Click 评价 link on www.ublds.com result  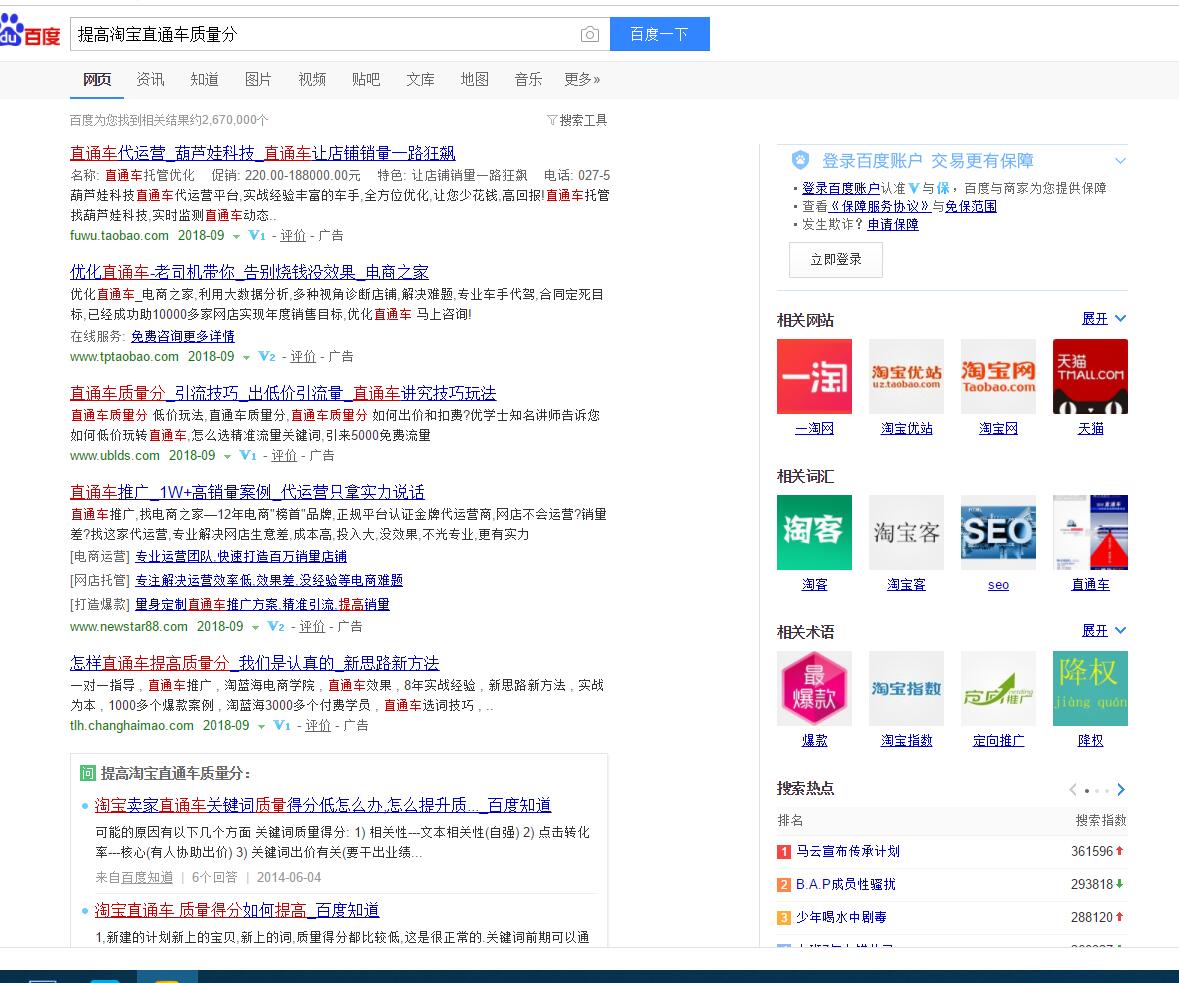pyautogui.click(x=284, y=456)
